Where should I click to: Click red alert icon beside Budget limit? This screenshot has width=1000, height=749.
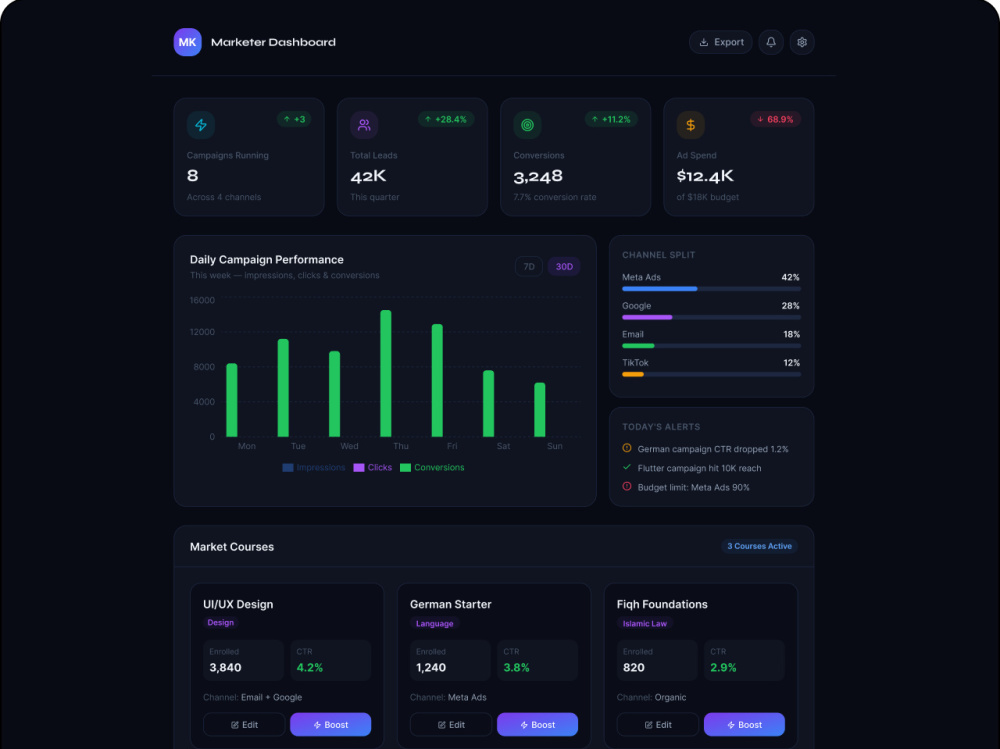click(x=627, y=487)
